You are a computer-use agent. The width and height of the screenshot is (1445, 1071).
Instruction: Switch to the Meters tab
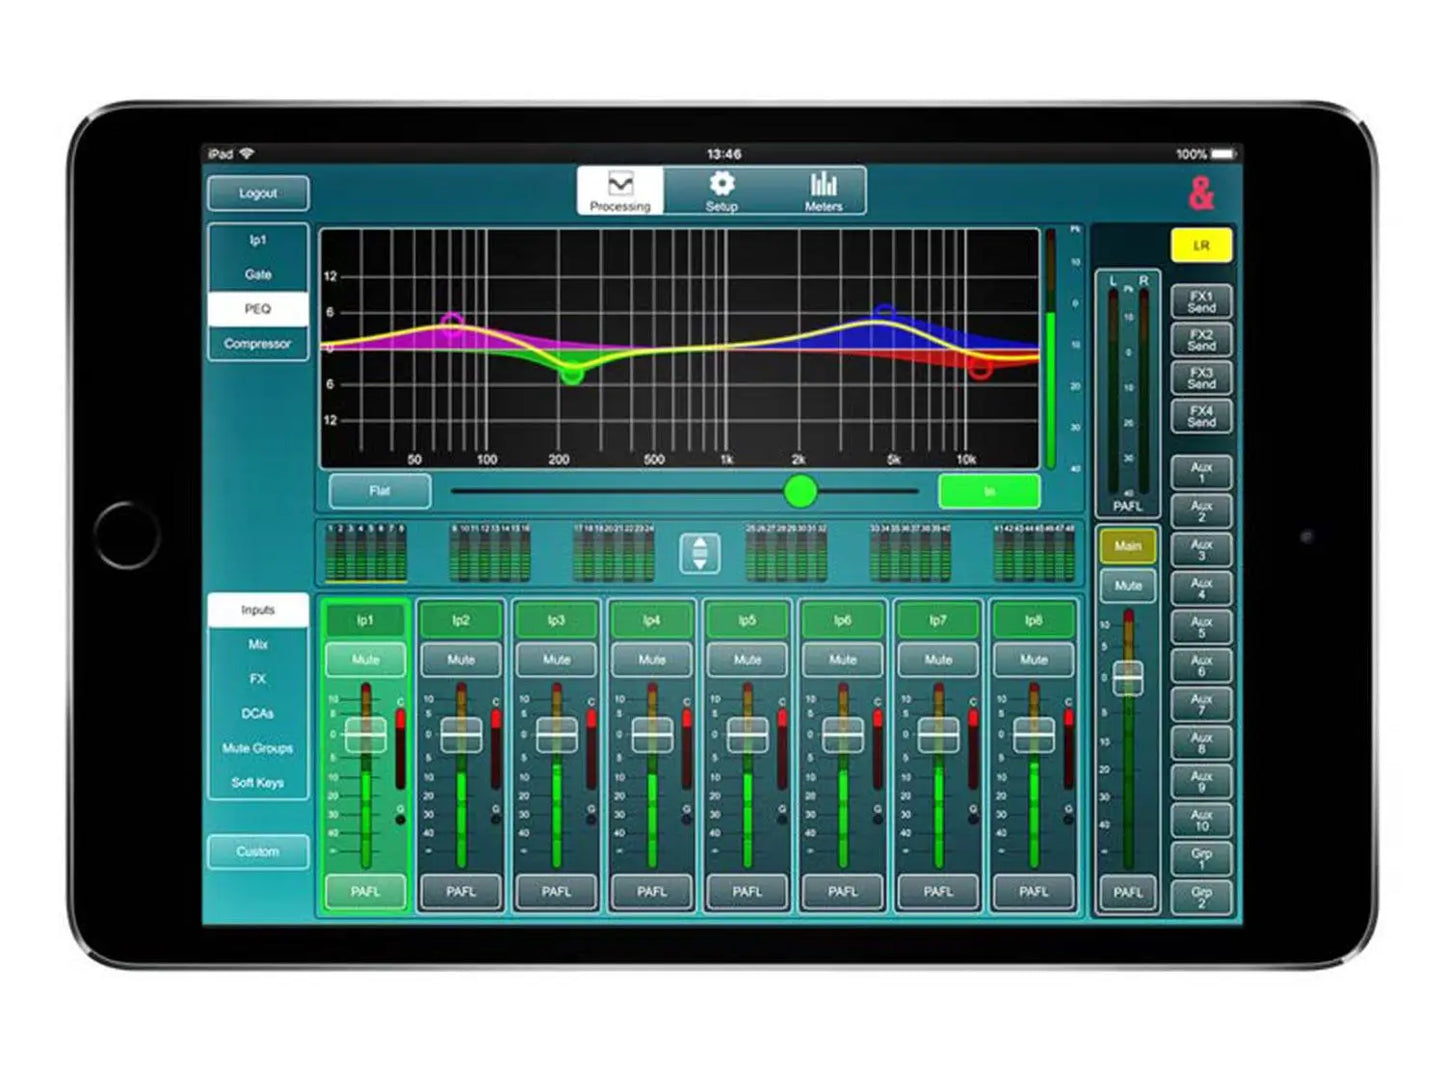tap(823, 191)
